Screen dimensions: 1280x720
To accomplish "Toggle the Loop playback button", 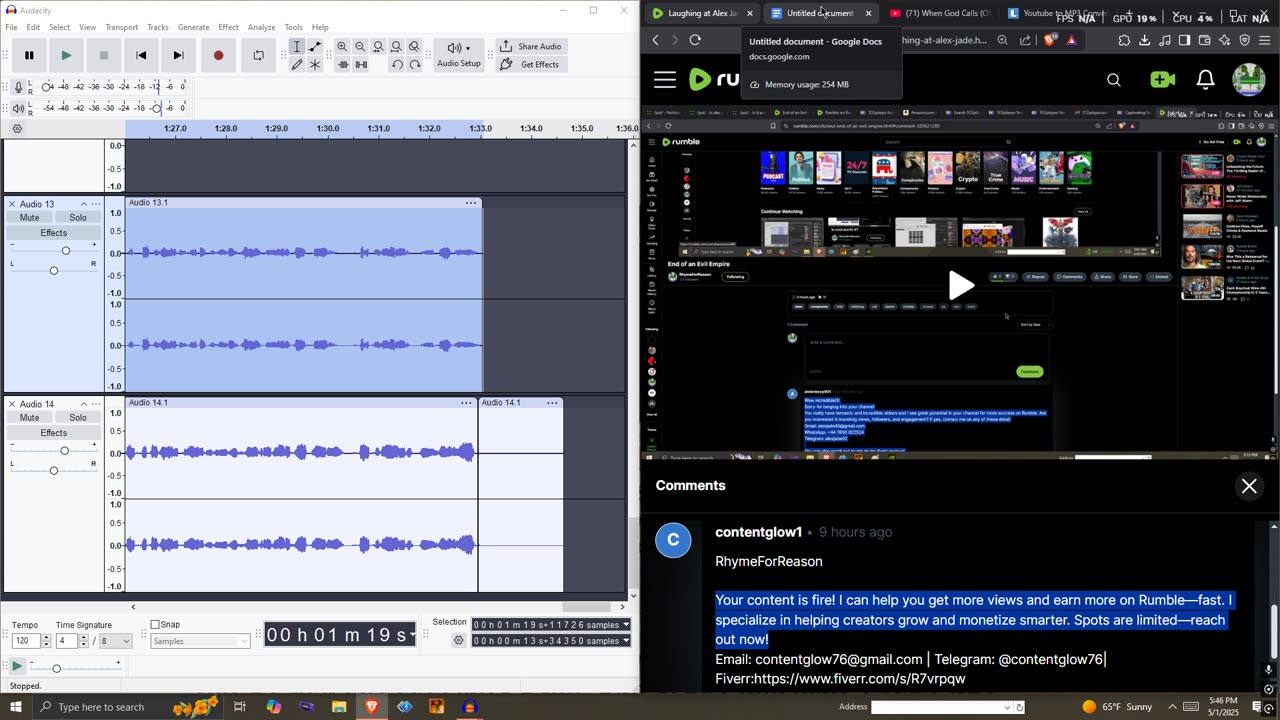I will click(x=258, y=55).
